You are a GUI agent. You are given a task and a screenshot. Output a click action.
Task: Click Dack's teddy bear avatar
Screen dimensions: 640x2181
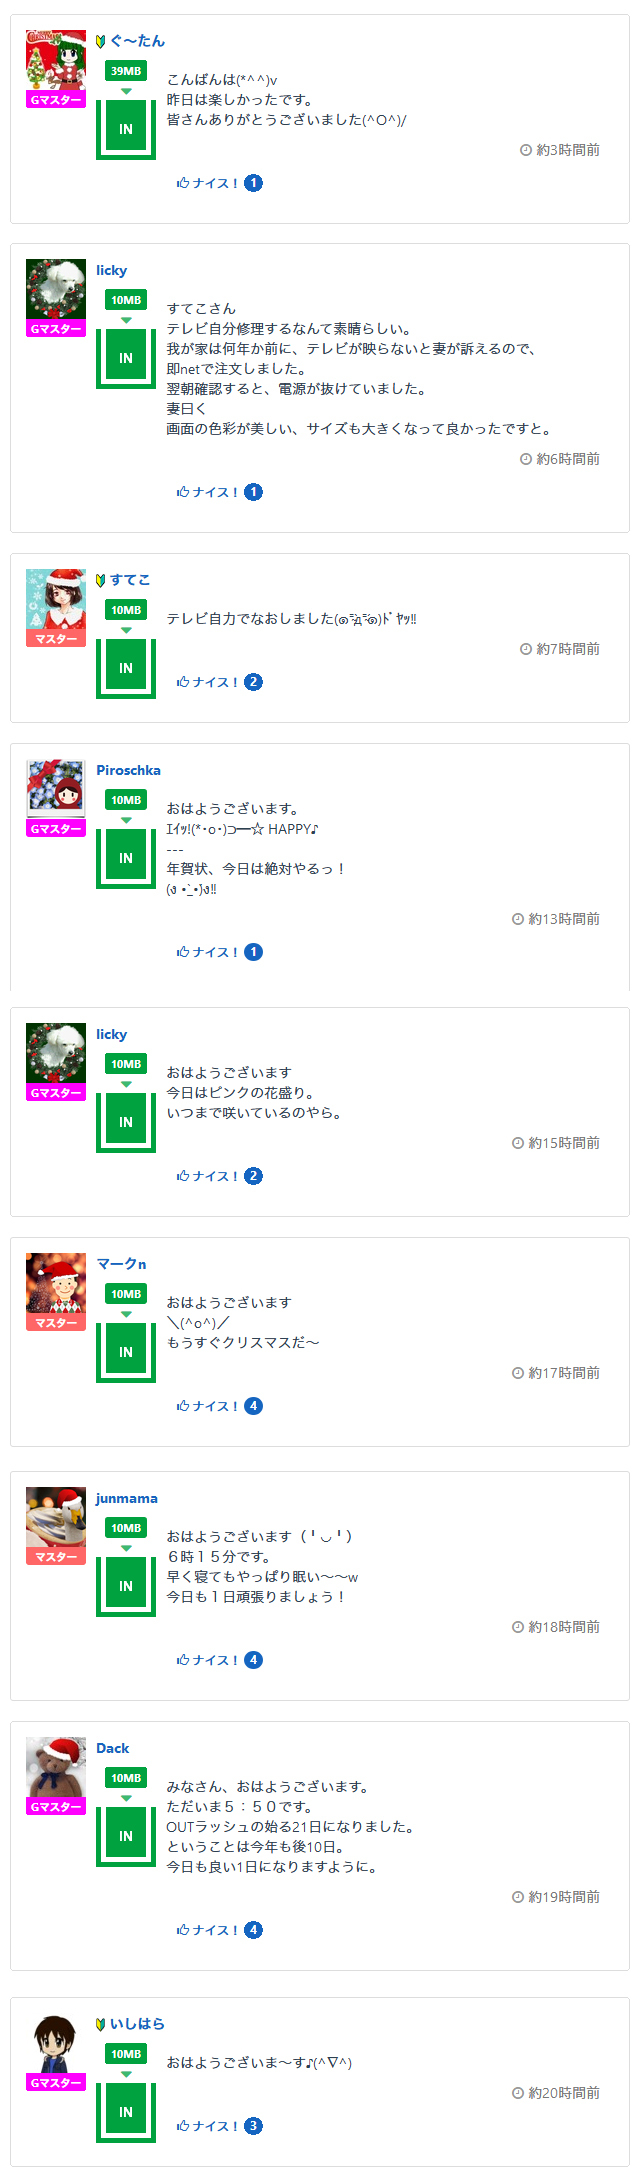tap(56, 1768)
